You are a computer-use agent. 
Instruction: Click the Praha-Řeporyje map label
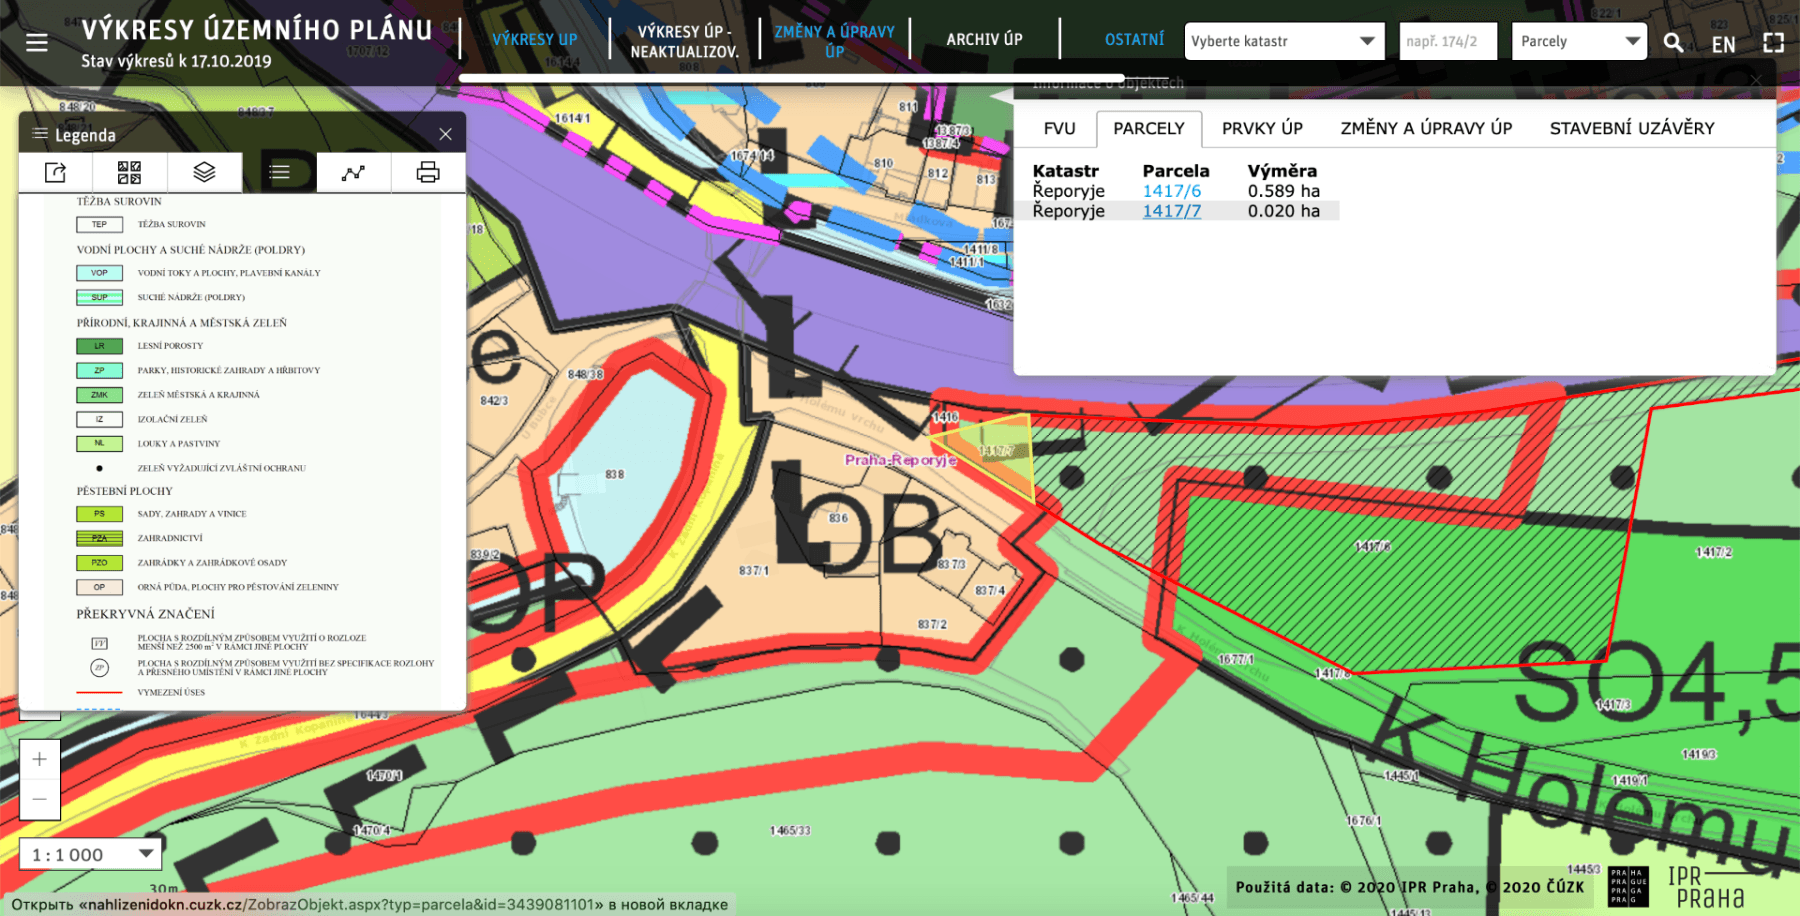pyautogui.click(x=901, y=460)
